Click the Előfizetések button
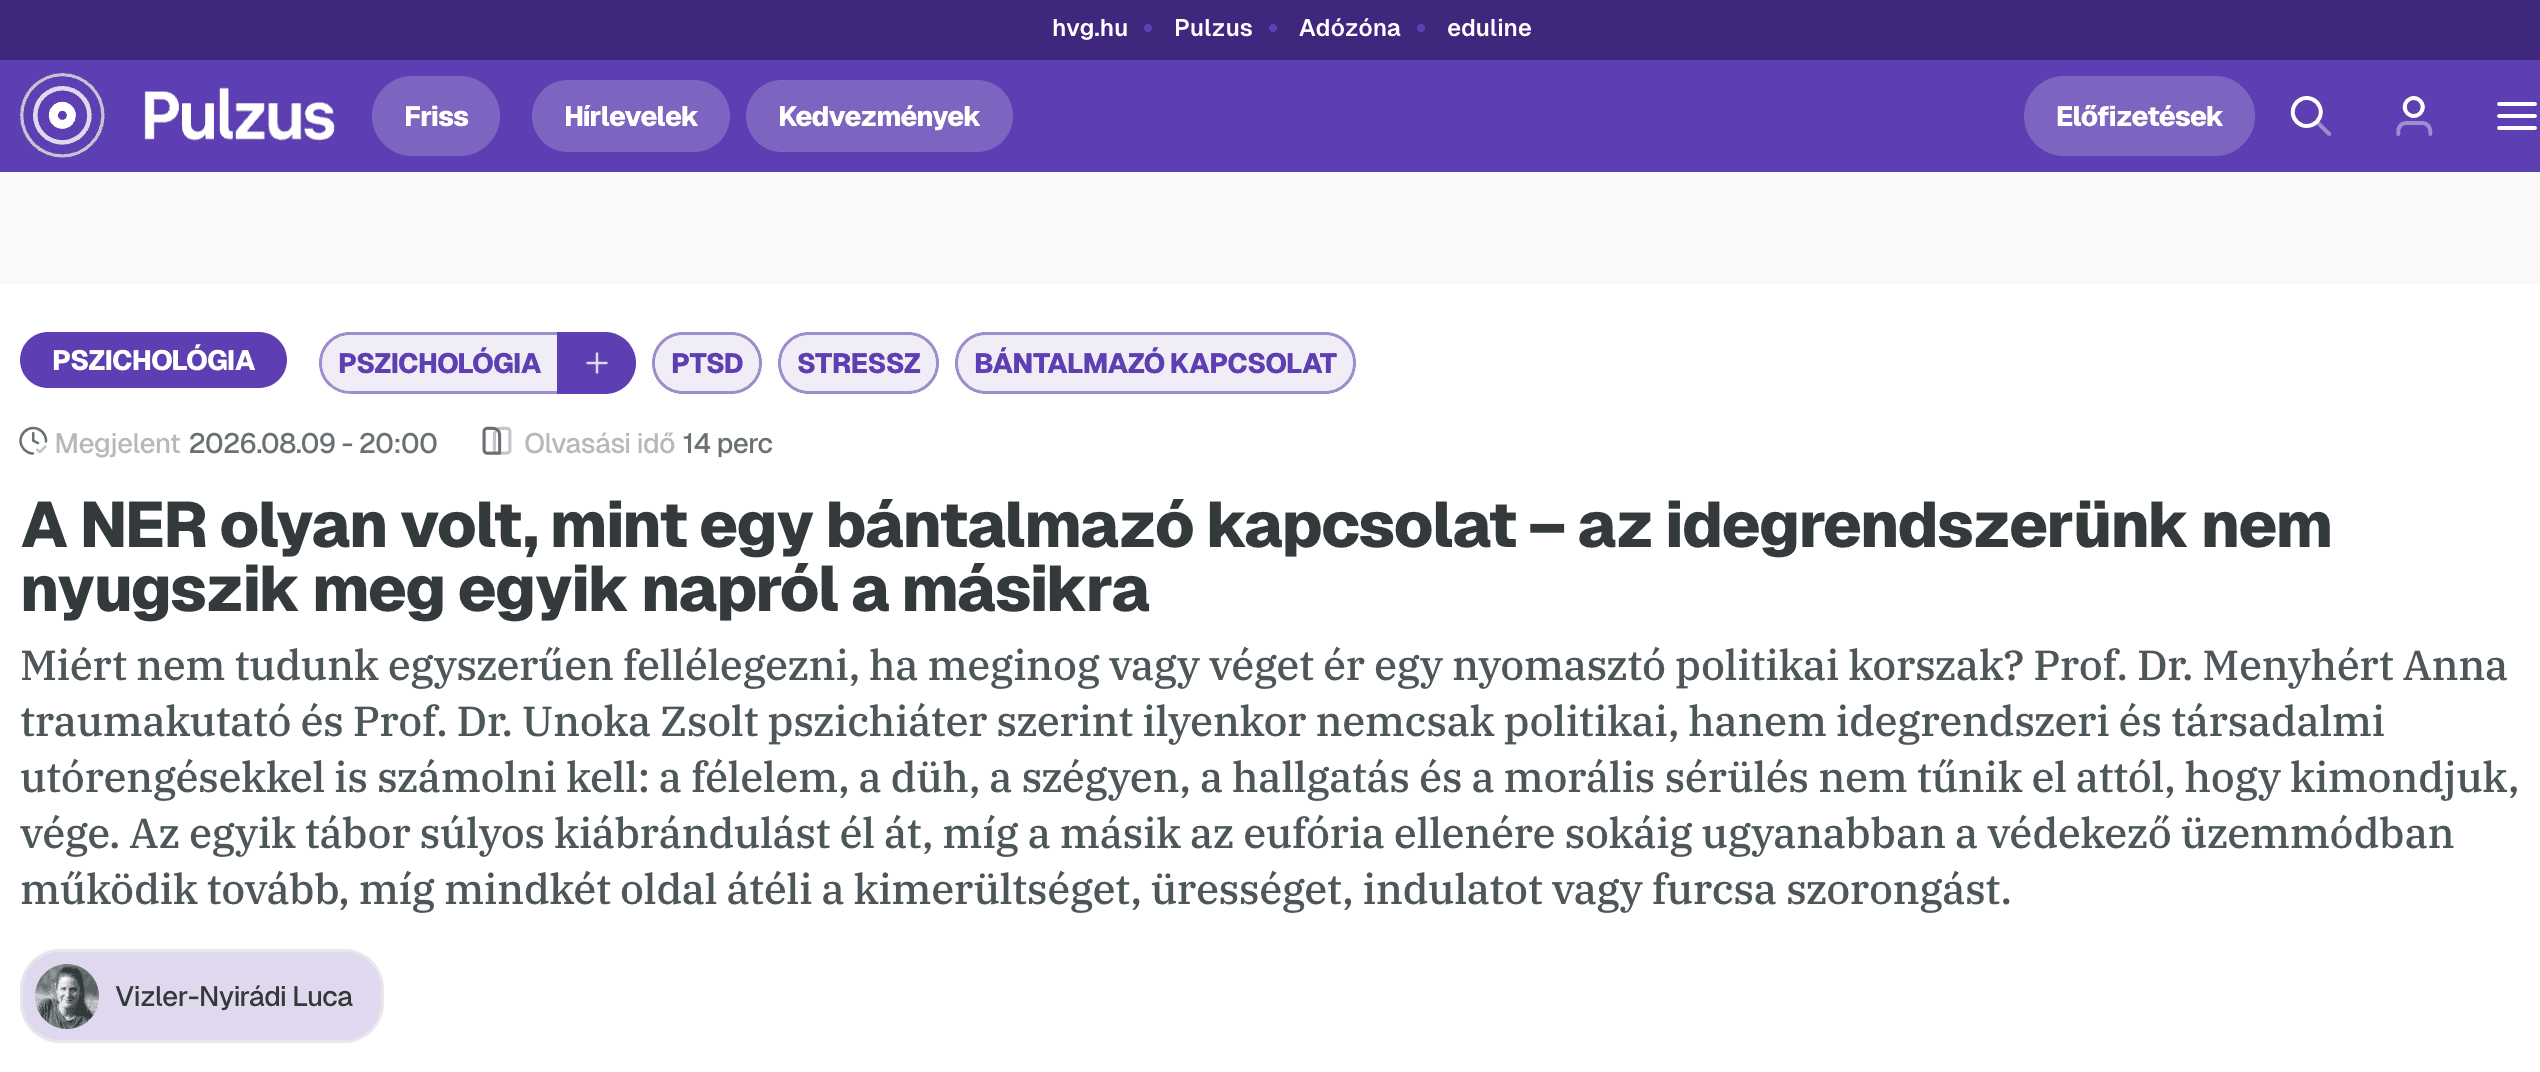Viewport: 2540px width, 1072px height. click(2139, 116)
